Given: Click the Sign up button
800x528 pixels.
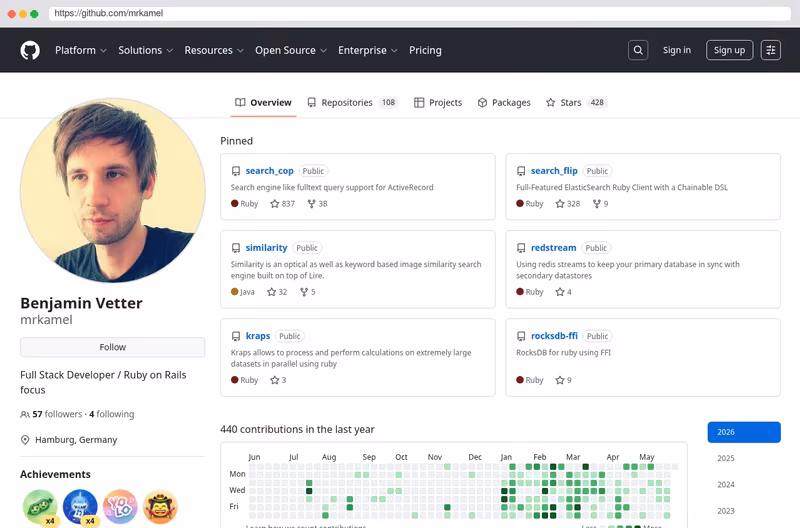Looking at the screenshot, I should coord(729,50).
